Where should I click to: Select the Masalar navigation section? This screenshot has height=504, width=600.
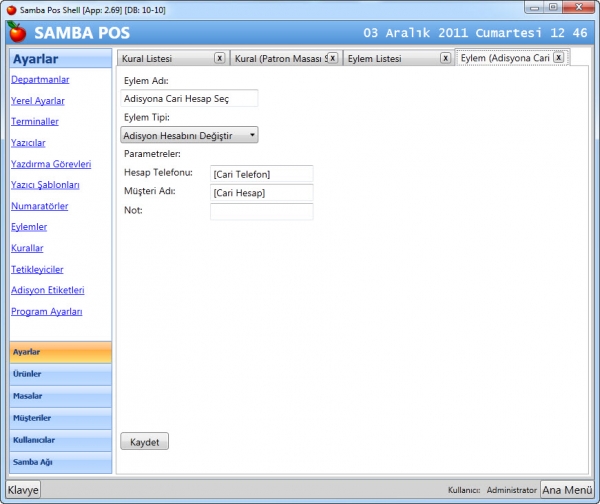coord(61,396)
